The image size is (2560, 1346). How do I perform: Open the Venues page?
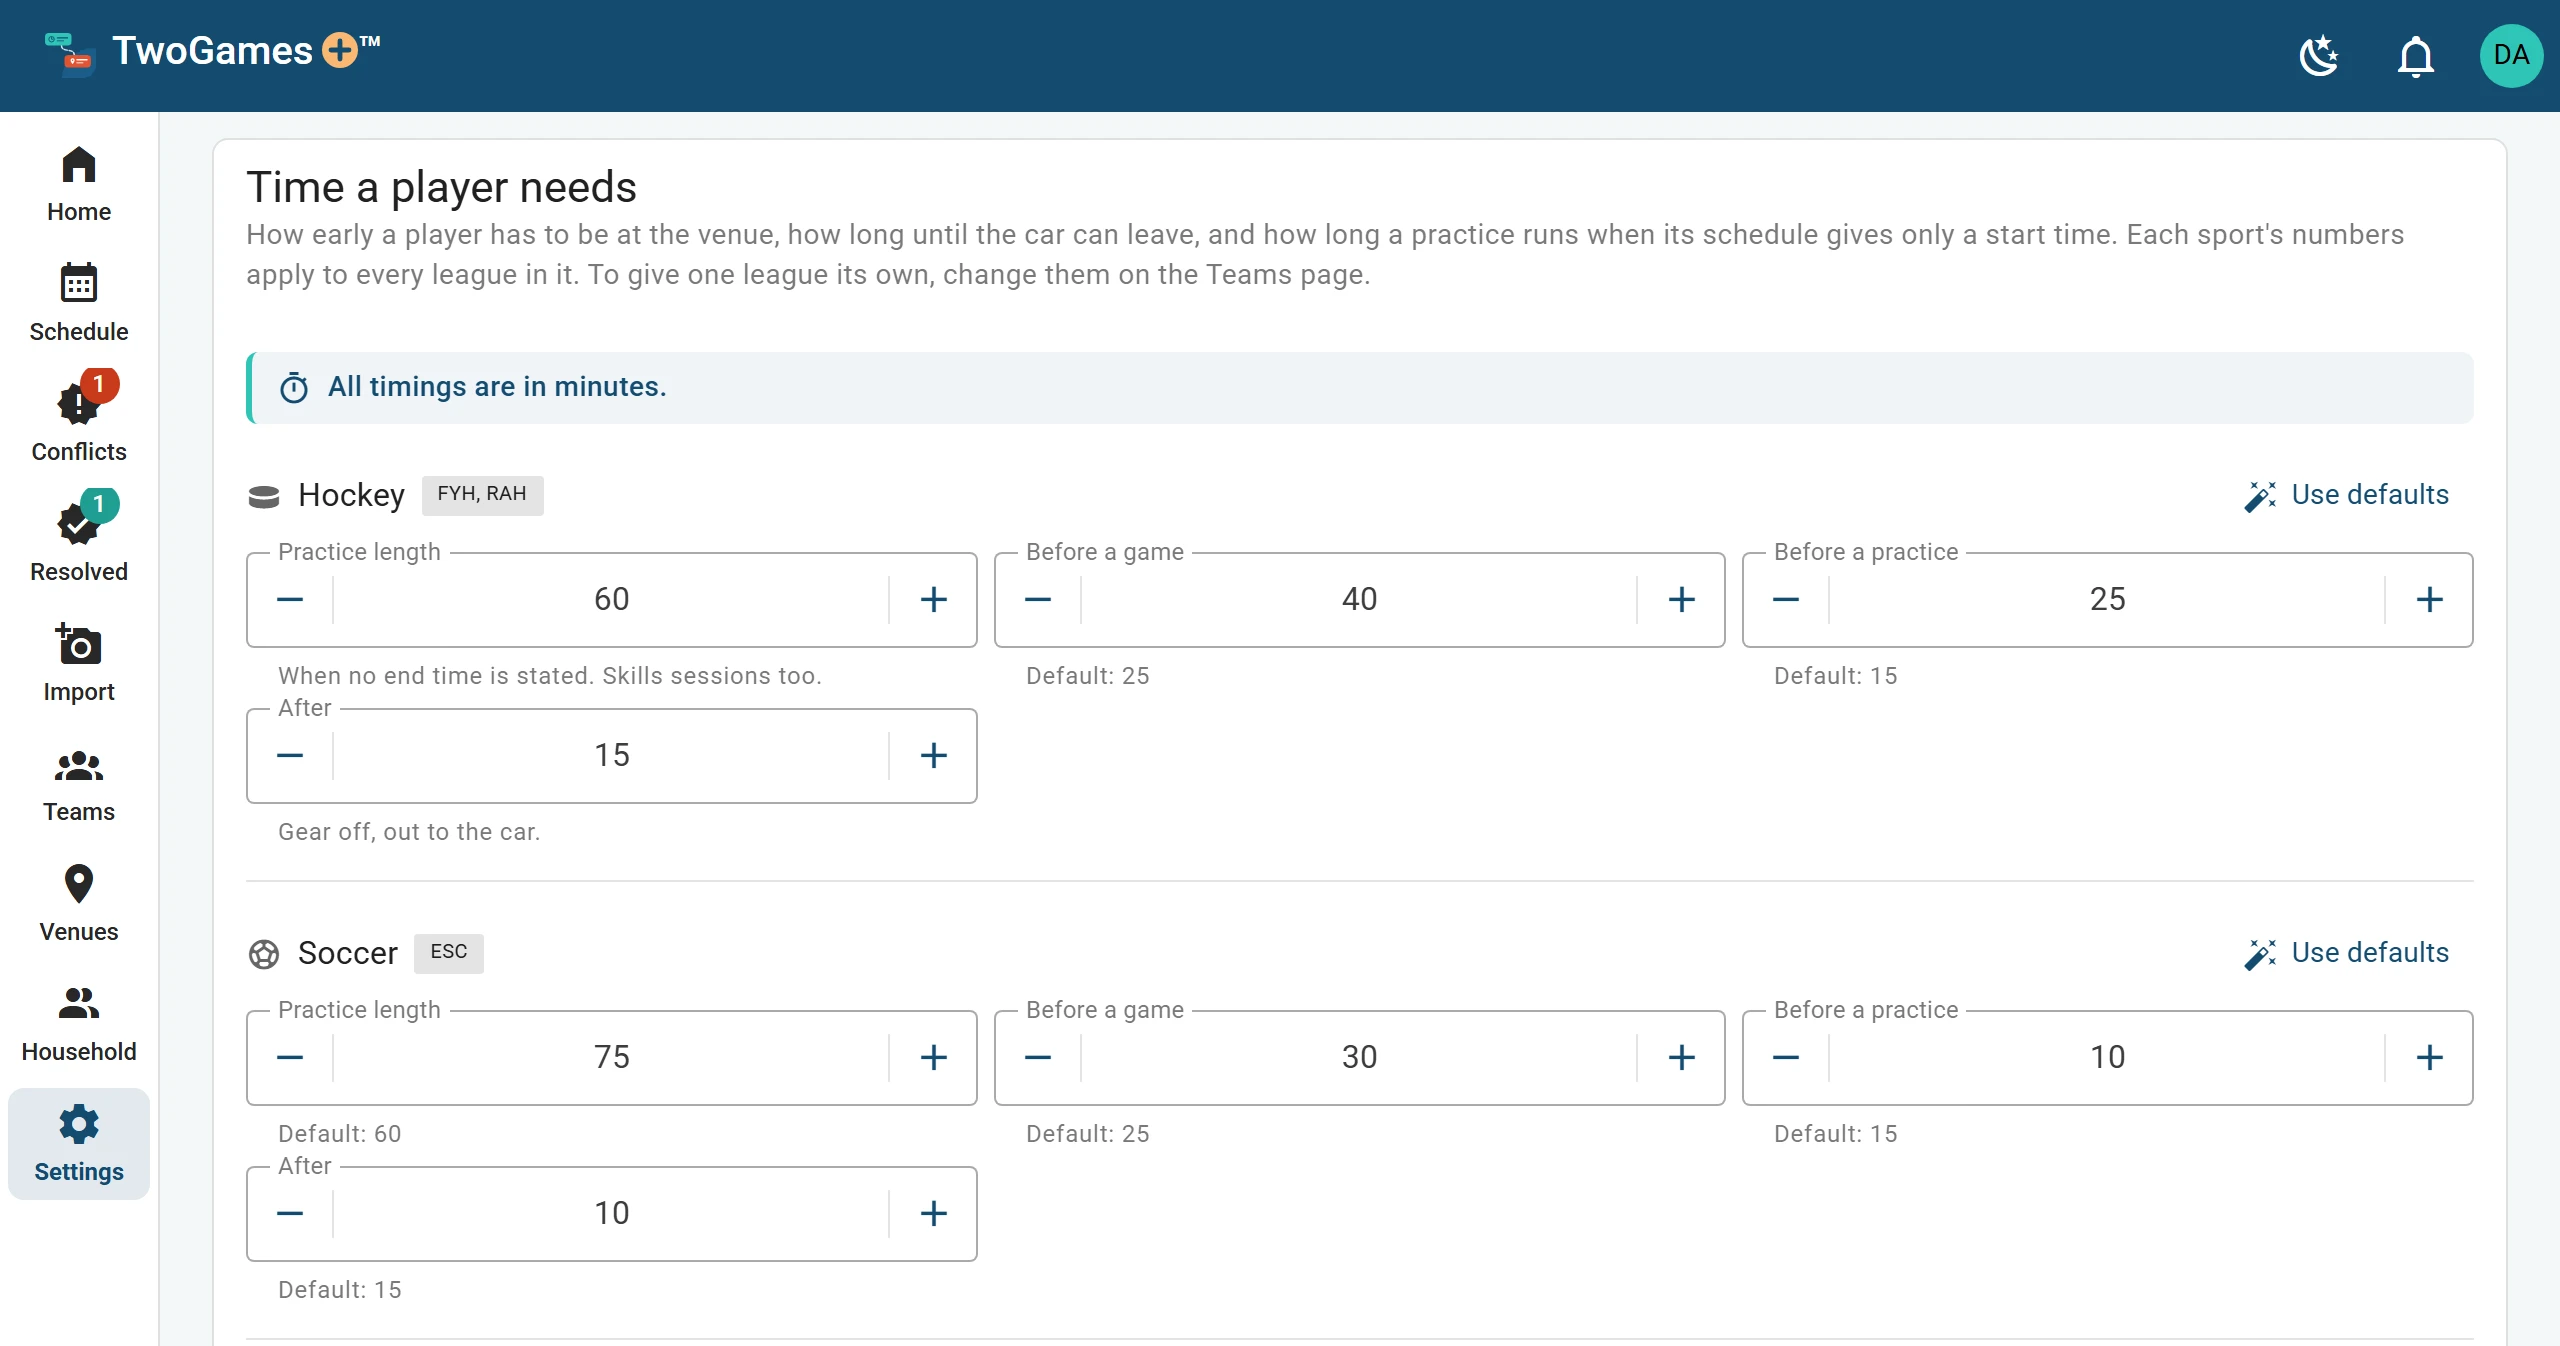[79, 905]
